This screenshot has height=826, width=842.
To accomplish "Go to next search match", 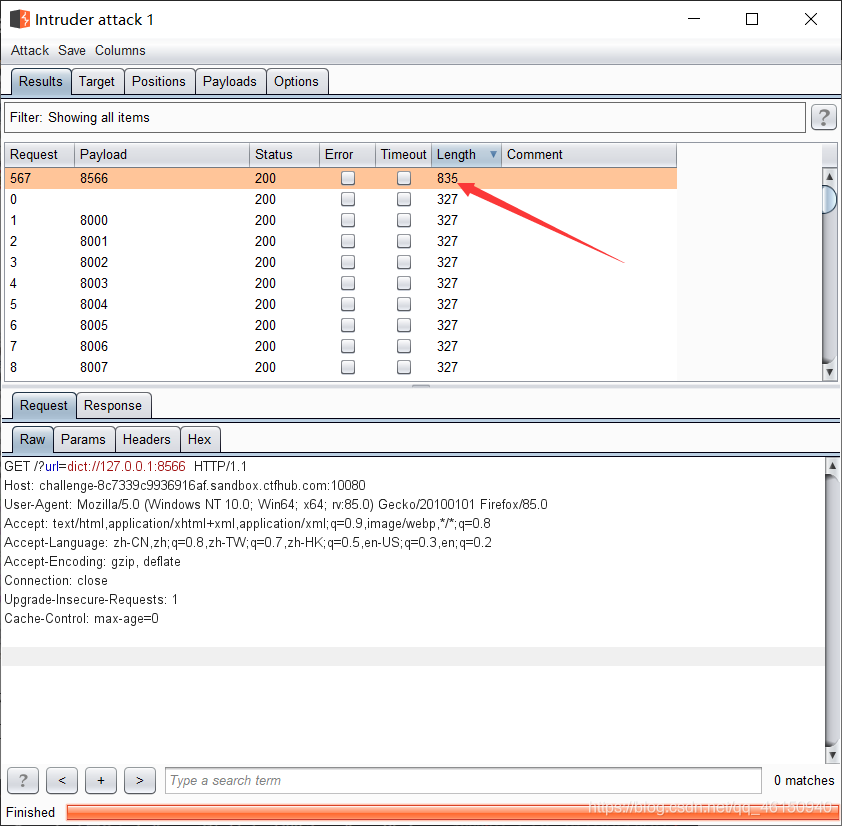I will [x=140, y=780].
